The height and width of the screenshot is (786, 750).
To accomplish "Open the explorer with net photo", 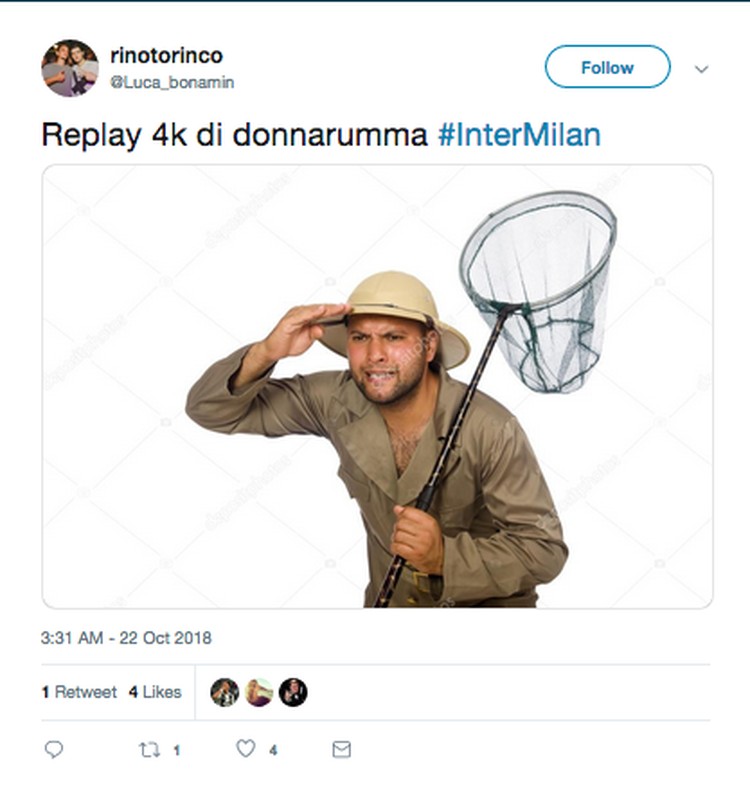I will [377, 386].
